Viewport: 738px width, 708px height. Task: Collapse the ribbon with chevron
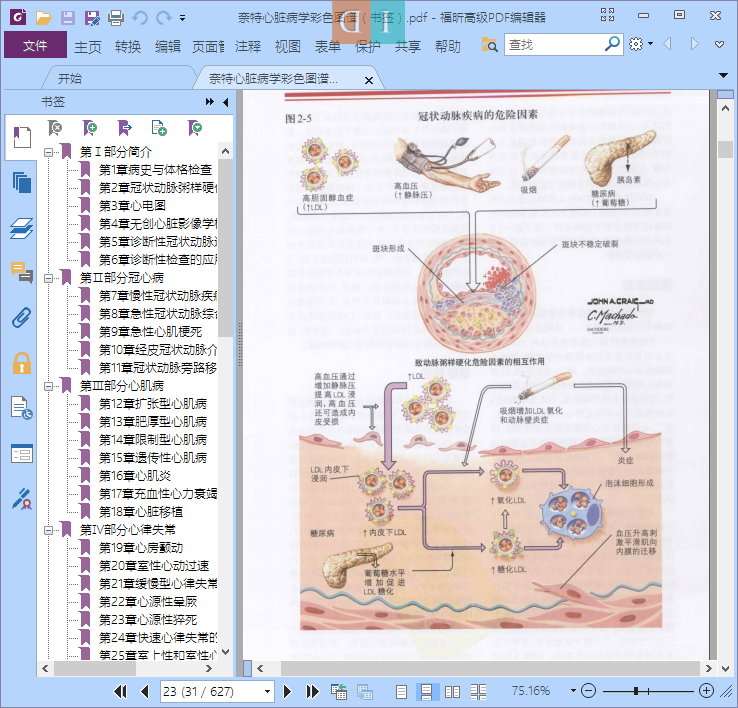pos(719,44)
